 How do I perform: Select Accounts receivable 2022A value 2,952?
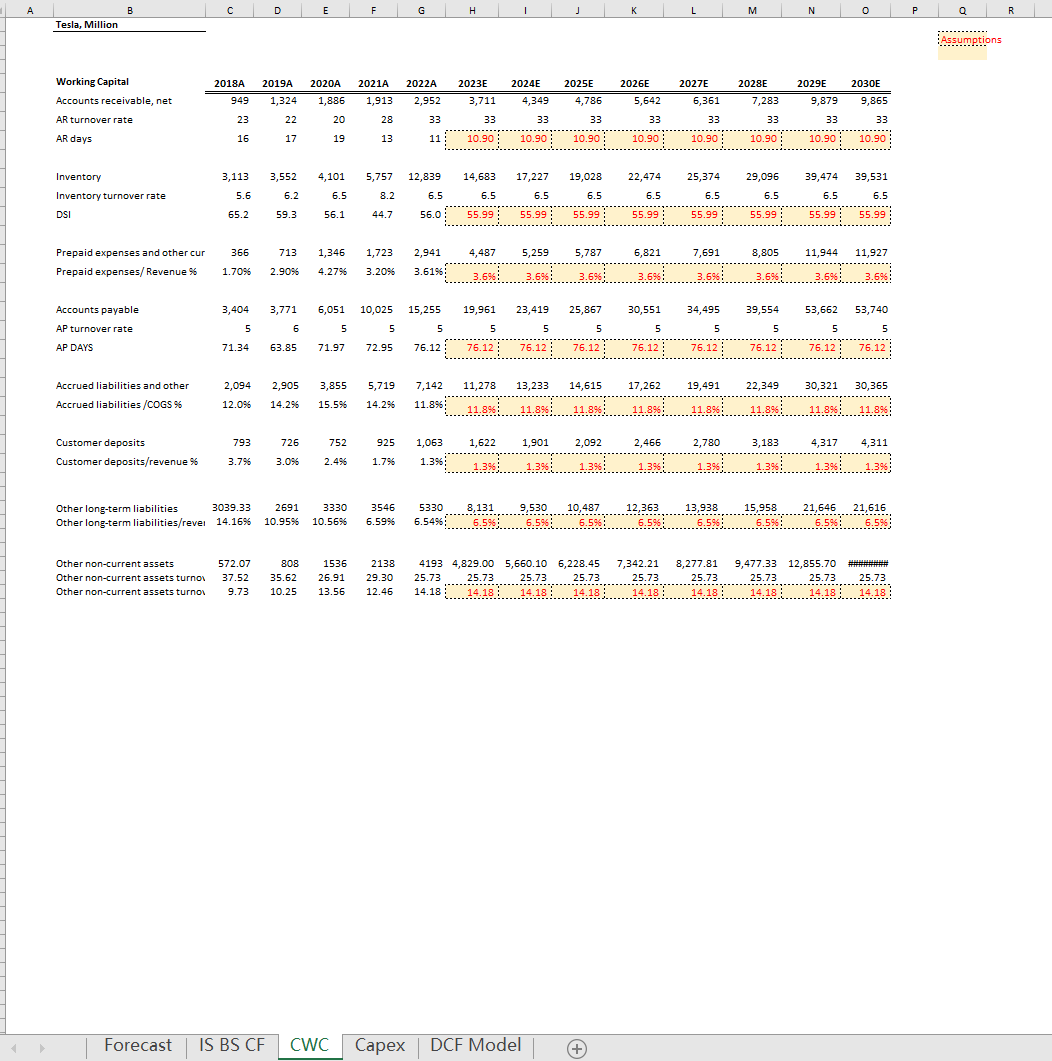(422, 101)
